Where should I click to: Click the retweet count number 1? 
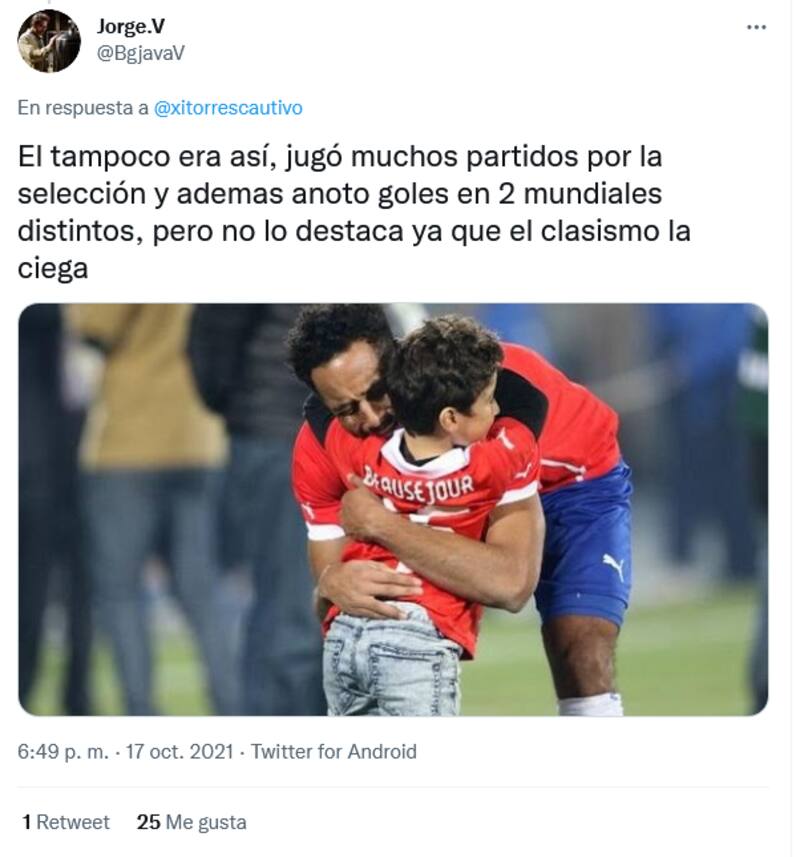tap(26, 822)
